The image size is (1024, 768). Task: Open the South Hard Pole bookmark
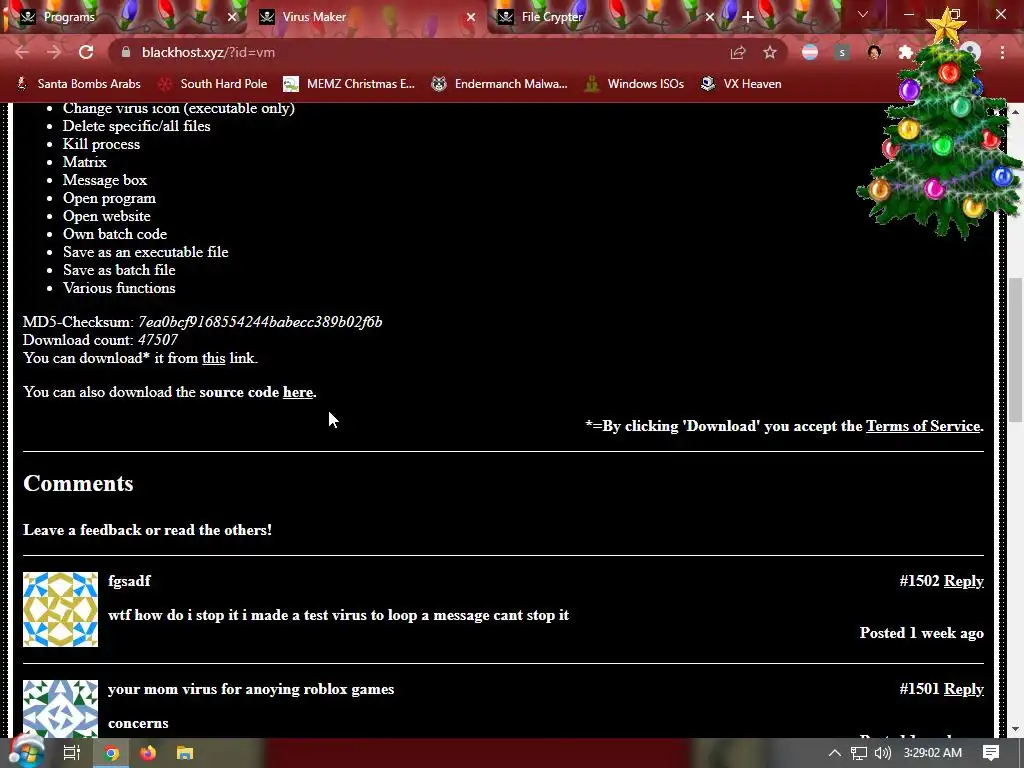[x=214, y=84]
